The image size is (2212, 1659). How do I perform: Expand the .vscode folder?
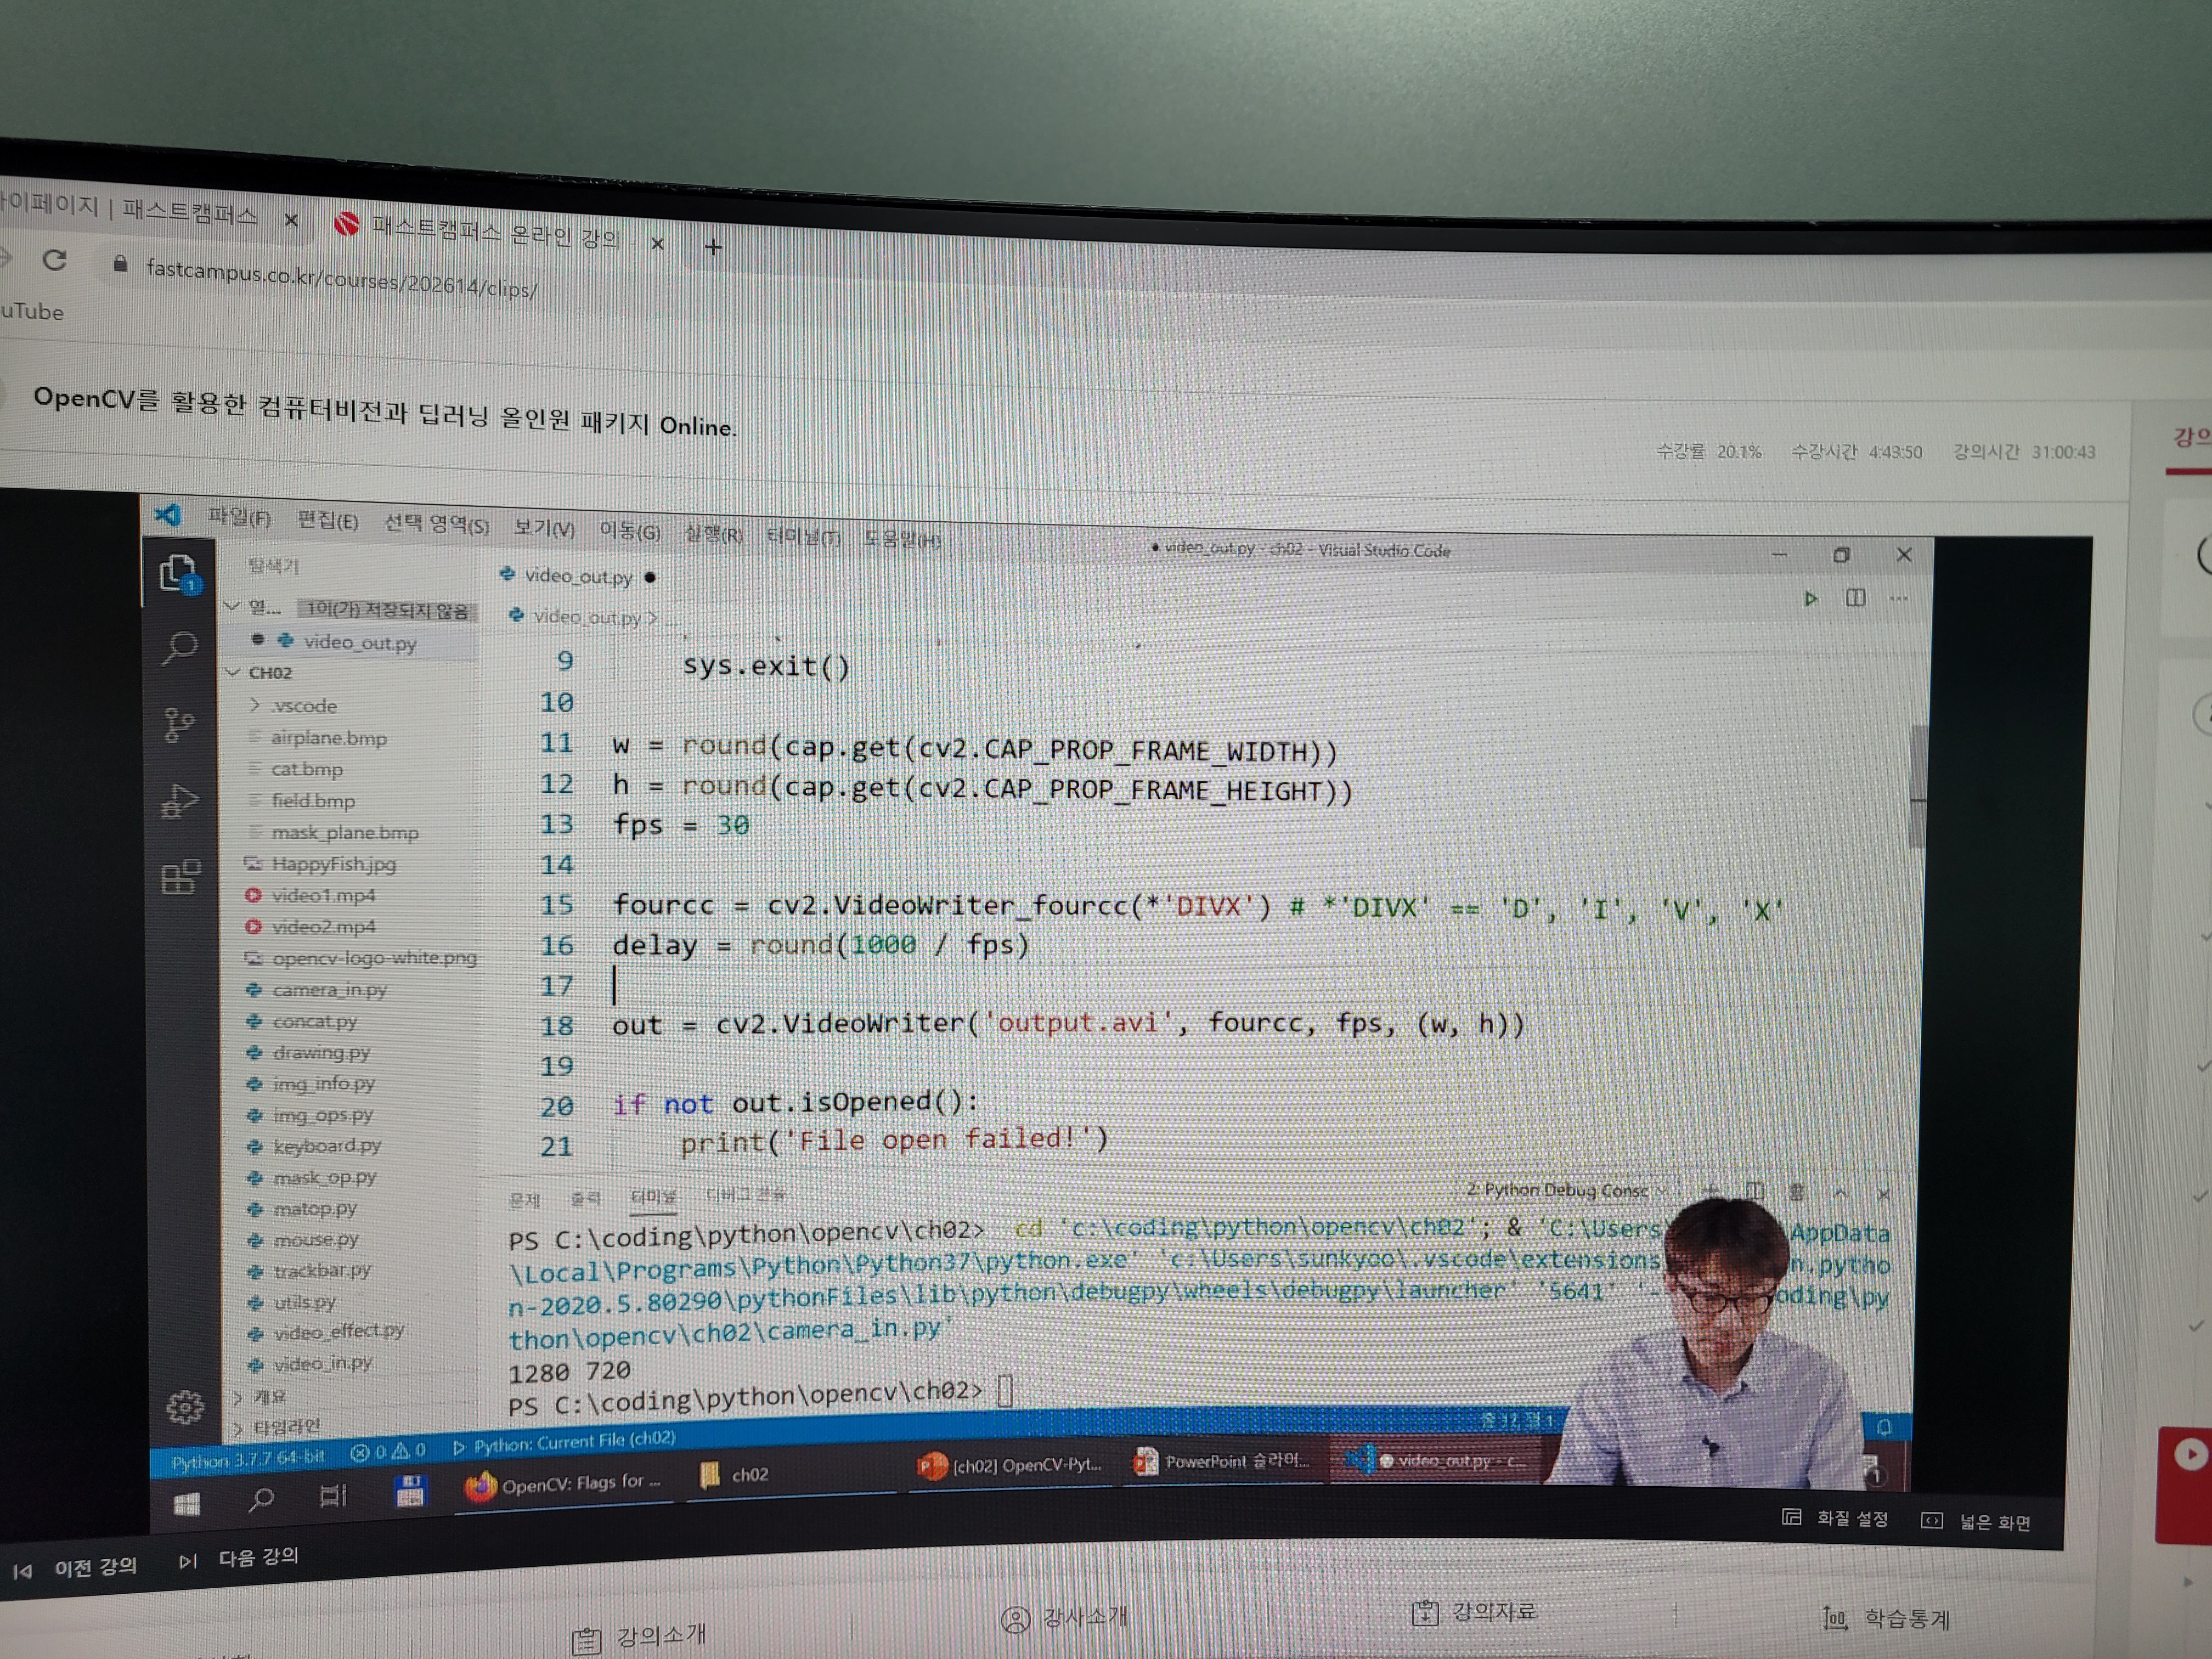(303, 705)
